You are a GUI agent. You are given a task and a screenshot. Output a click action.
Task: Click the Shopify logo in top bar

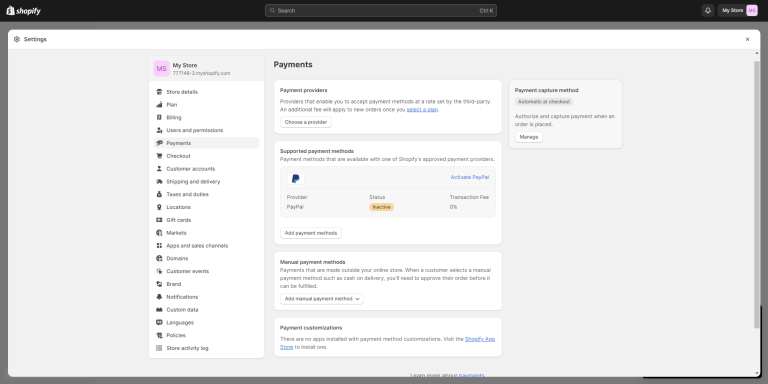pyautogui.click(x=24, y=11)
